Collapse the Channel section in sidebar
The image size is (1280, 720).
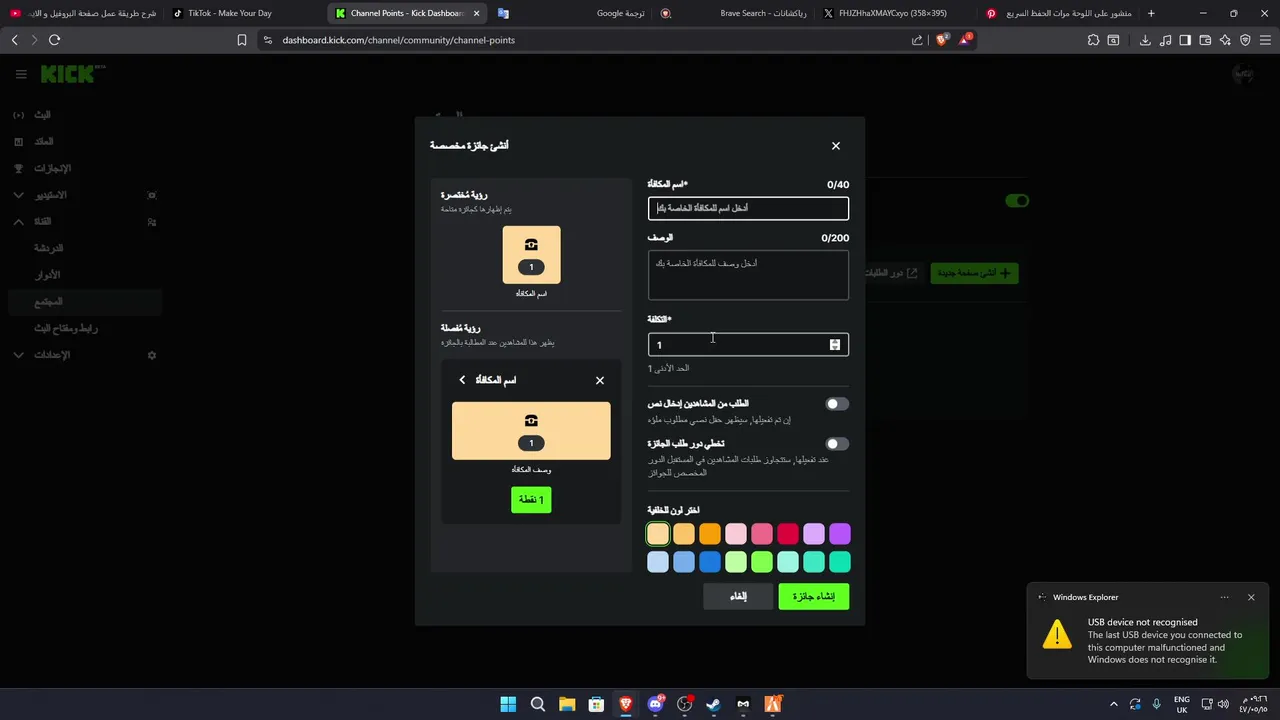coord(18,222)
